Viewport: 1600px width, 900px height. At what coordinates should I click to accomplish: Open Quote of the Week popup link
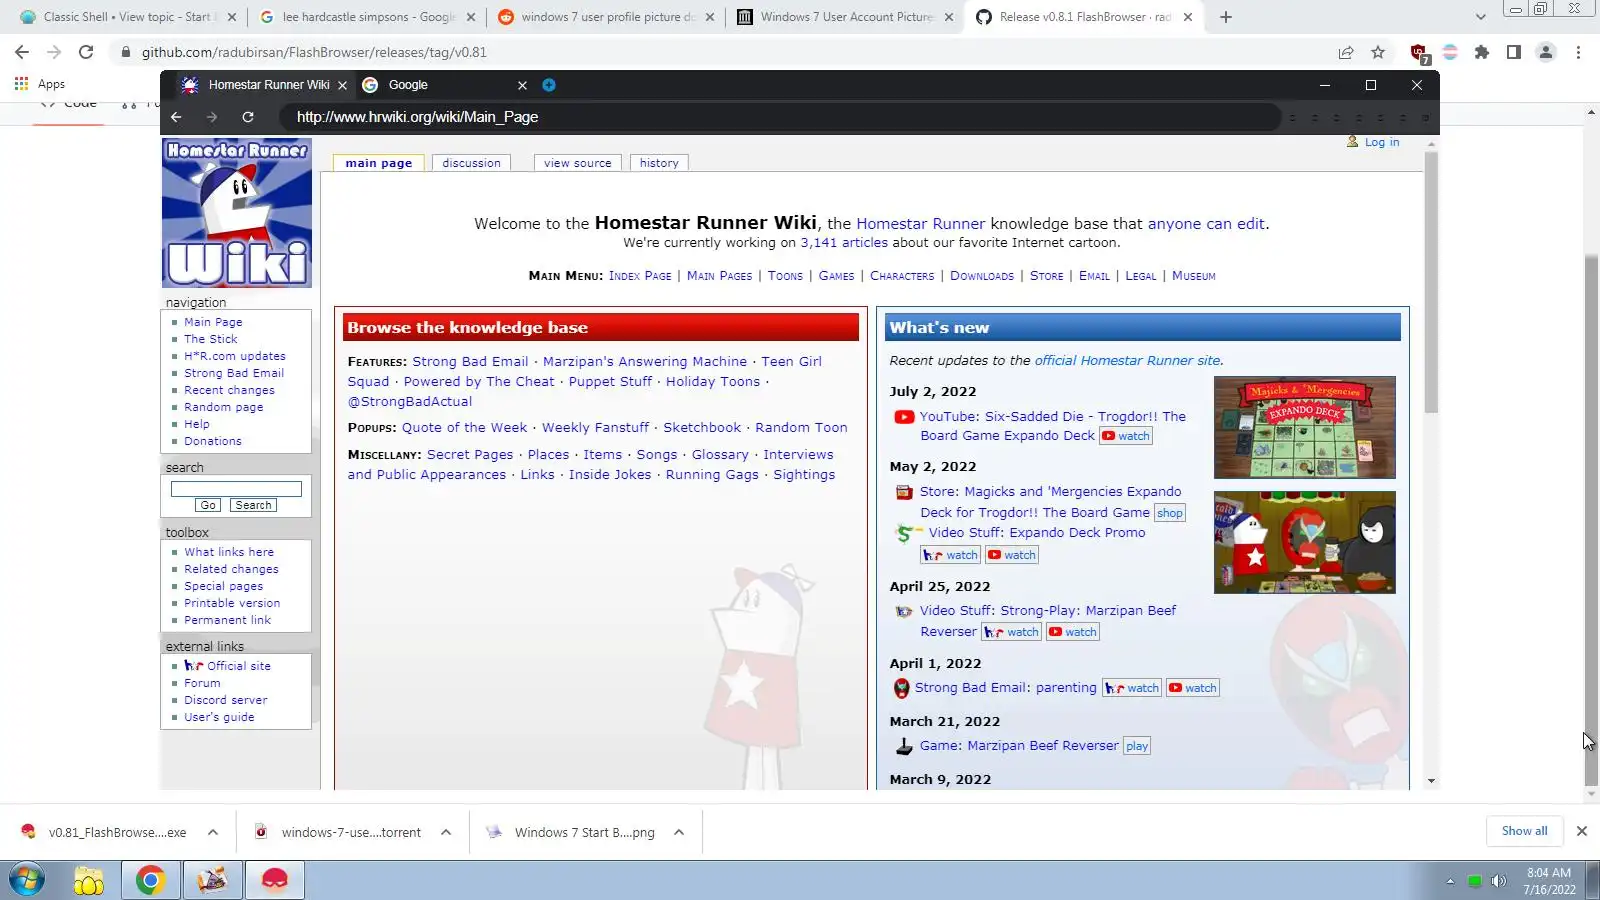[x=464, y=428]
